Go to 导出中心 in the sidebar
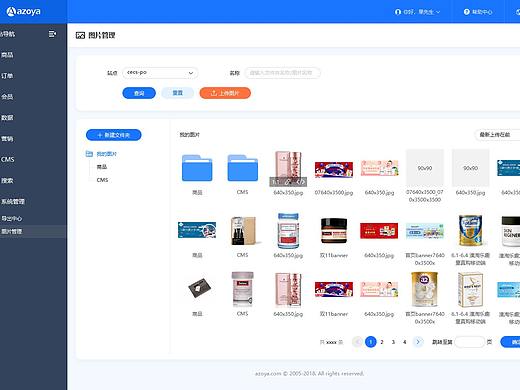The image size is (520, 390). [12, 218]
